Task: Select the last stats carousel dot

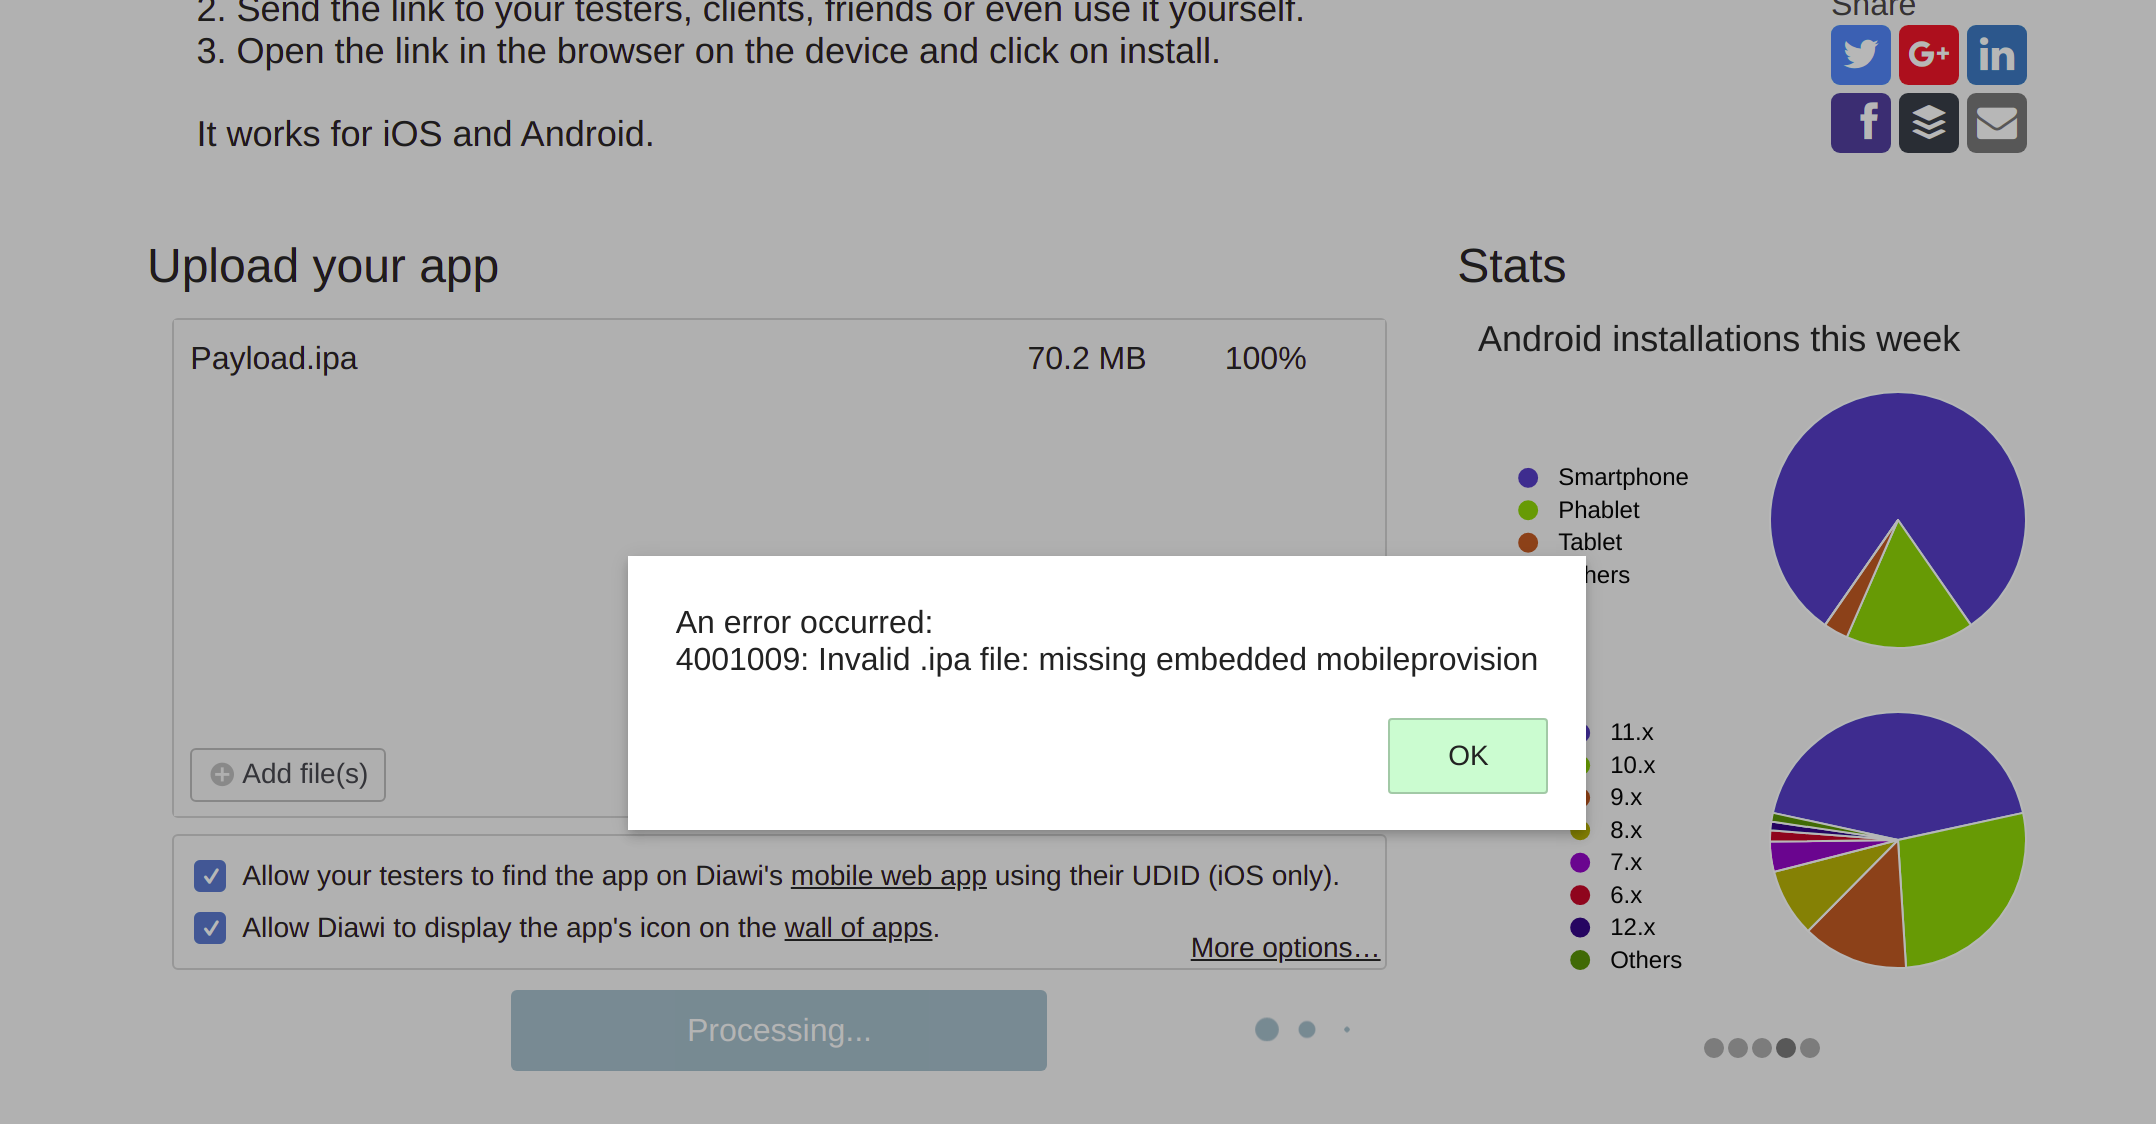Action: pos(1810,1048)
